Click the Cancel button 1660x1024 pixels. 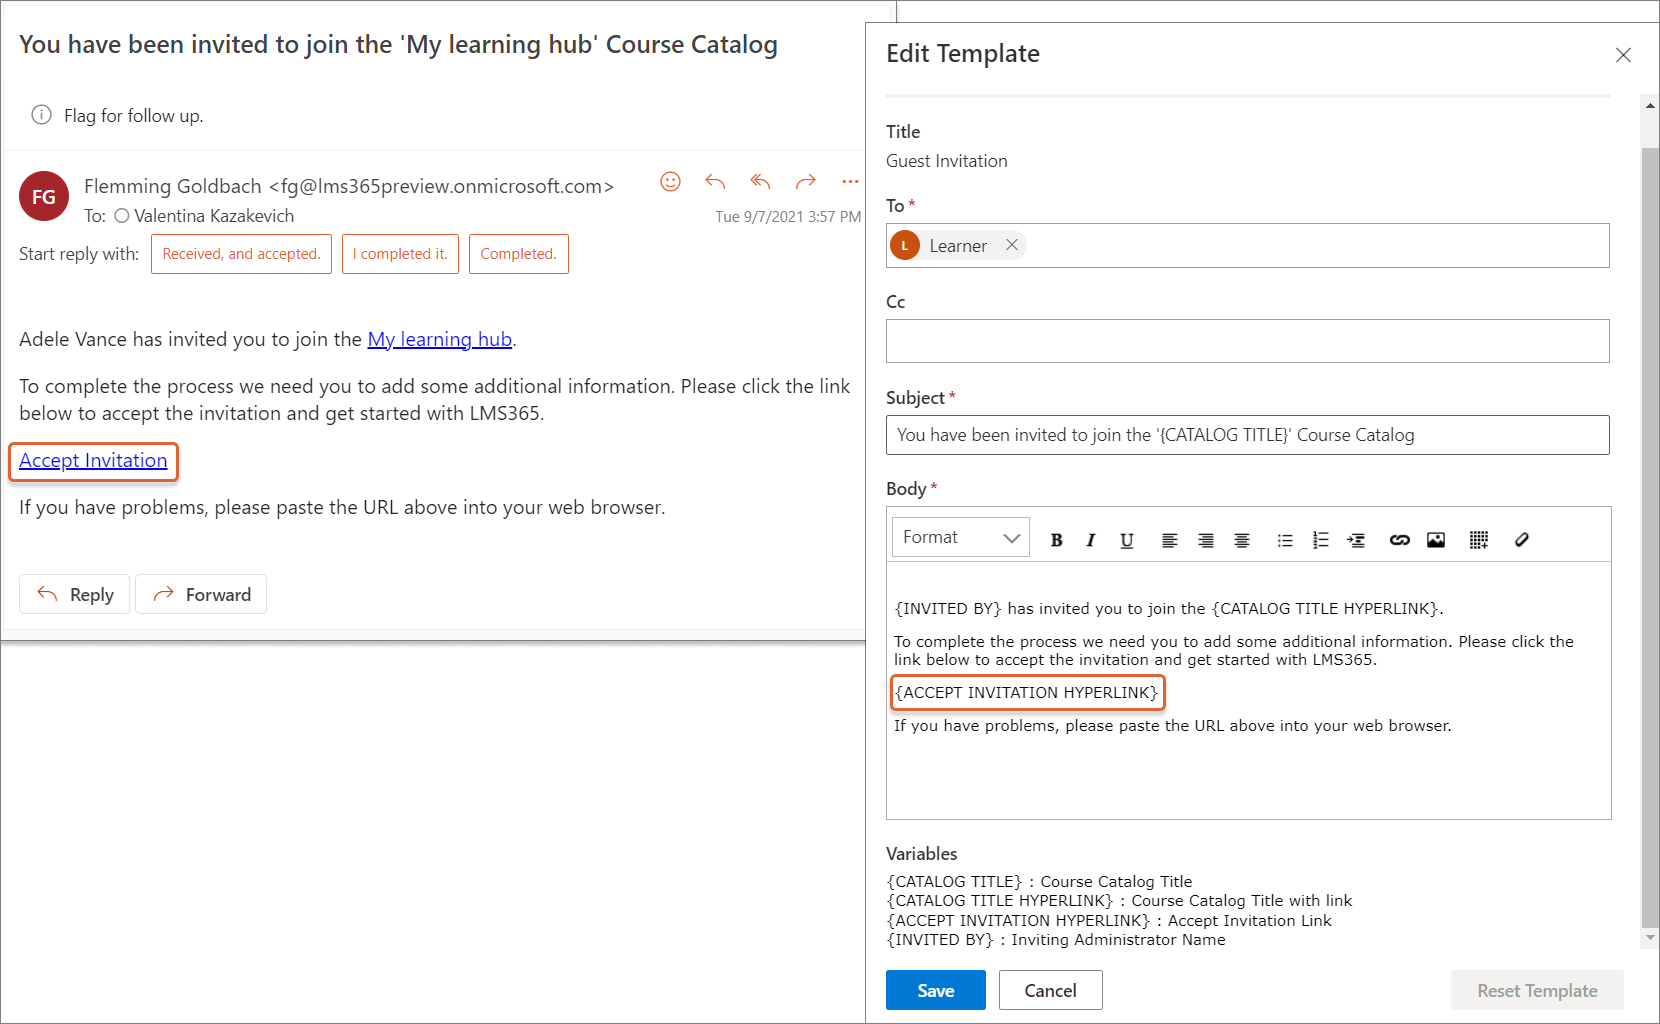pos(1050,990)
